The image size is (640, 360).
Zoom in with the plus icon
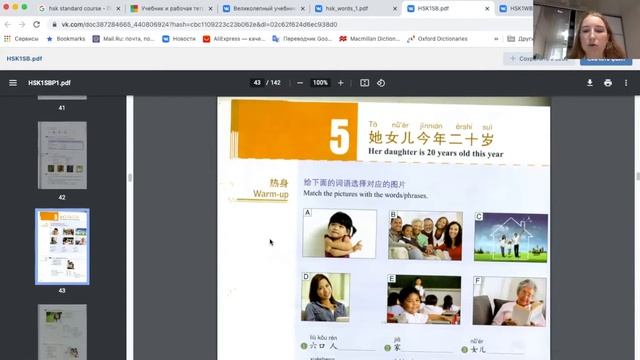(341, 83)
